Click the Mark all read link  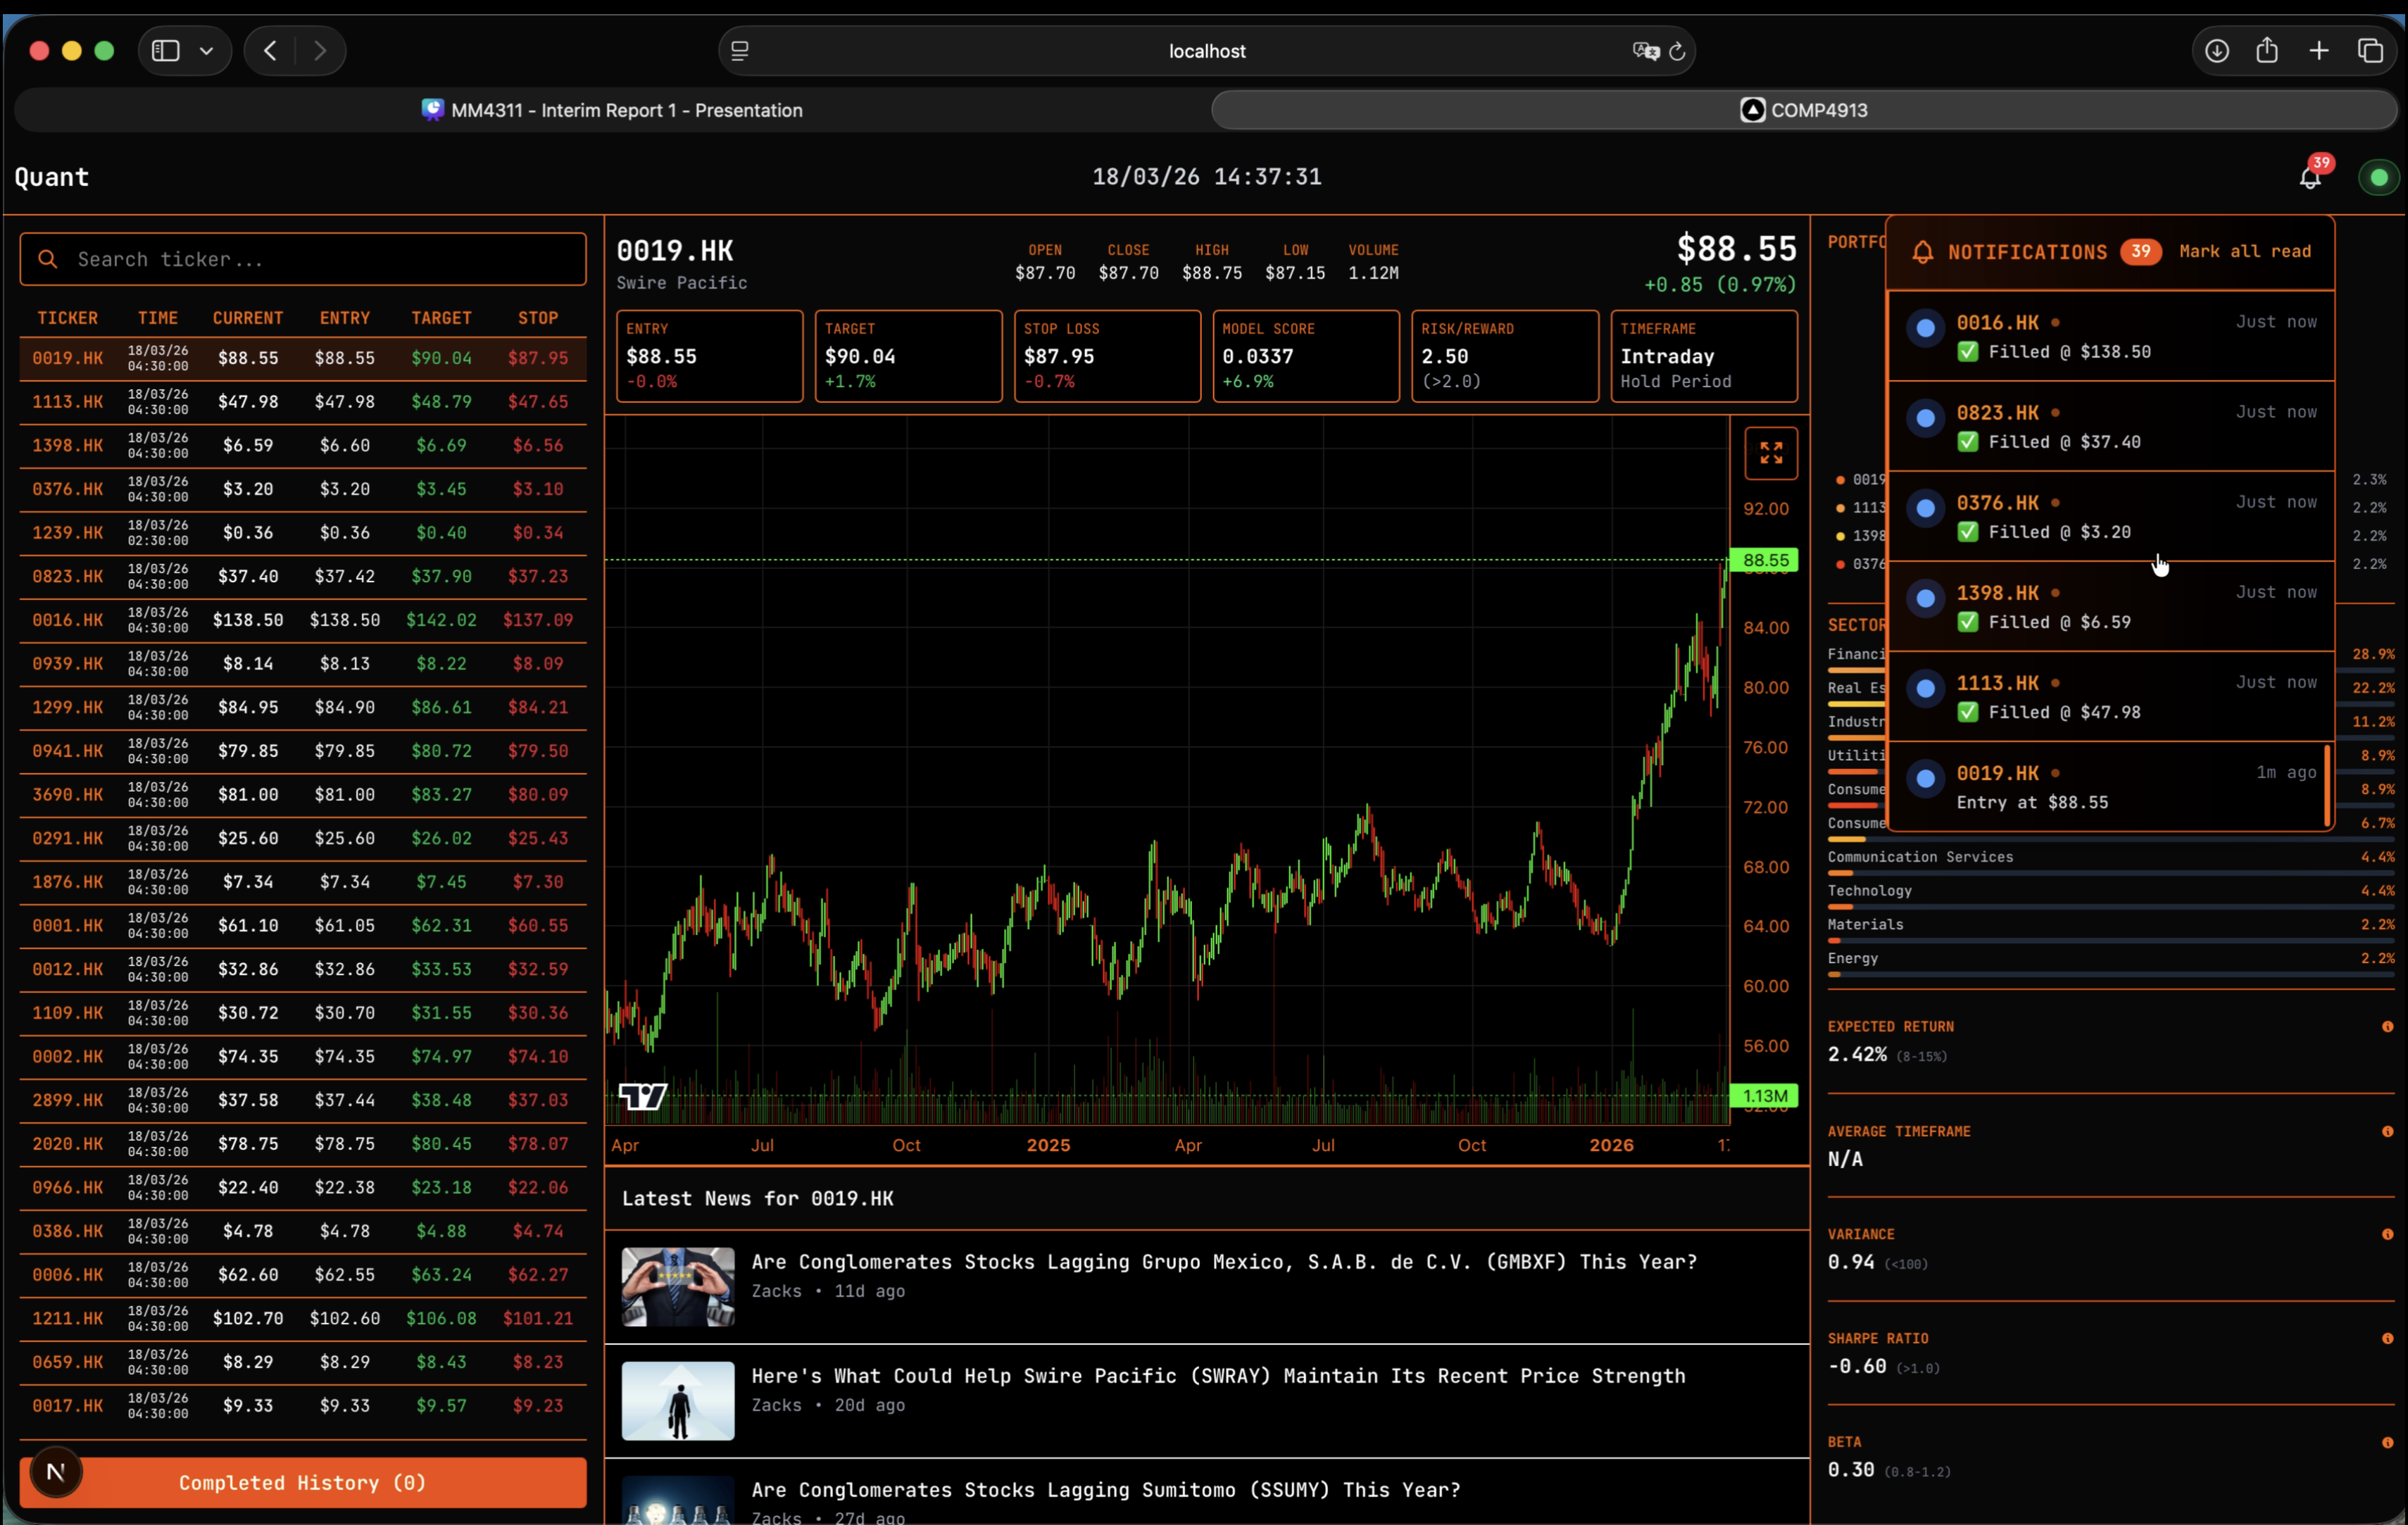click(2245, 252)
